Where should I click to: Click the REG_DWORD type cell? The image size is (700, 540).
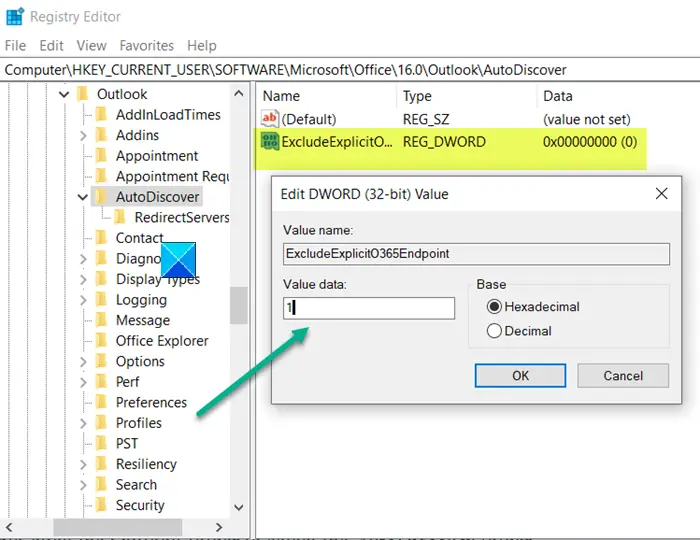click(444, 141)
